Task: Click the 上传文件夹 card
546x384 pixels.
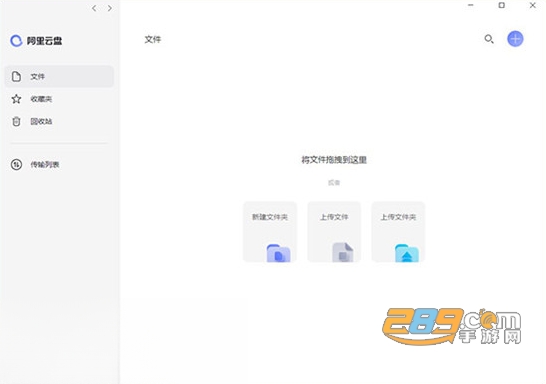Action: [398, 232]
